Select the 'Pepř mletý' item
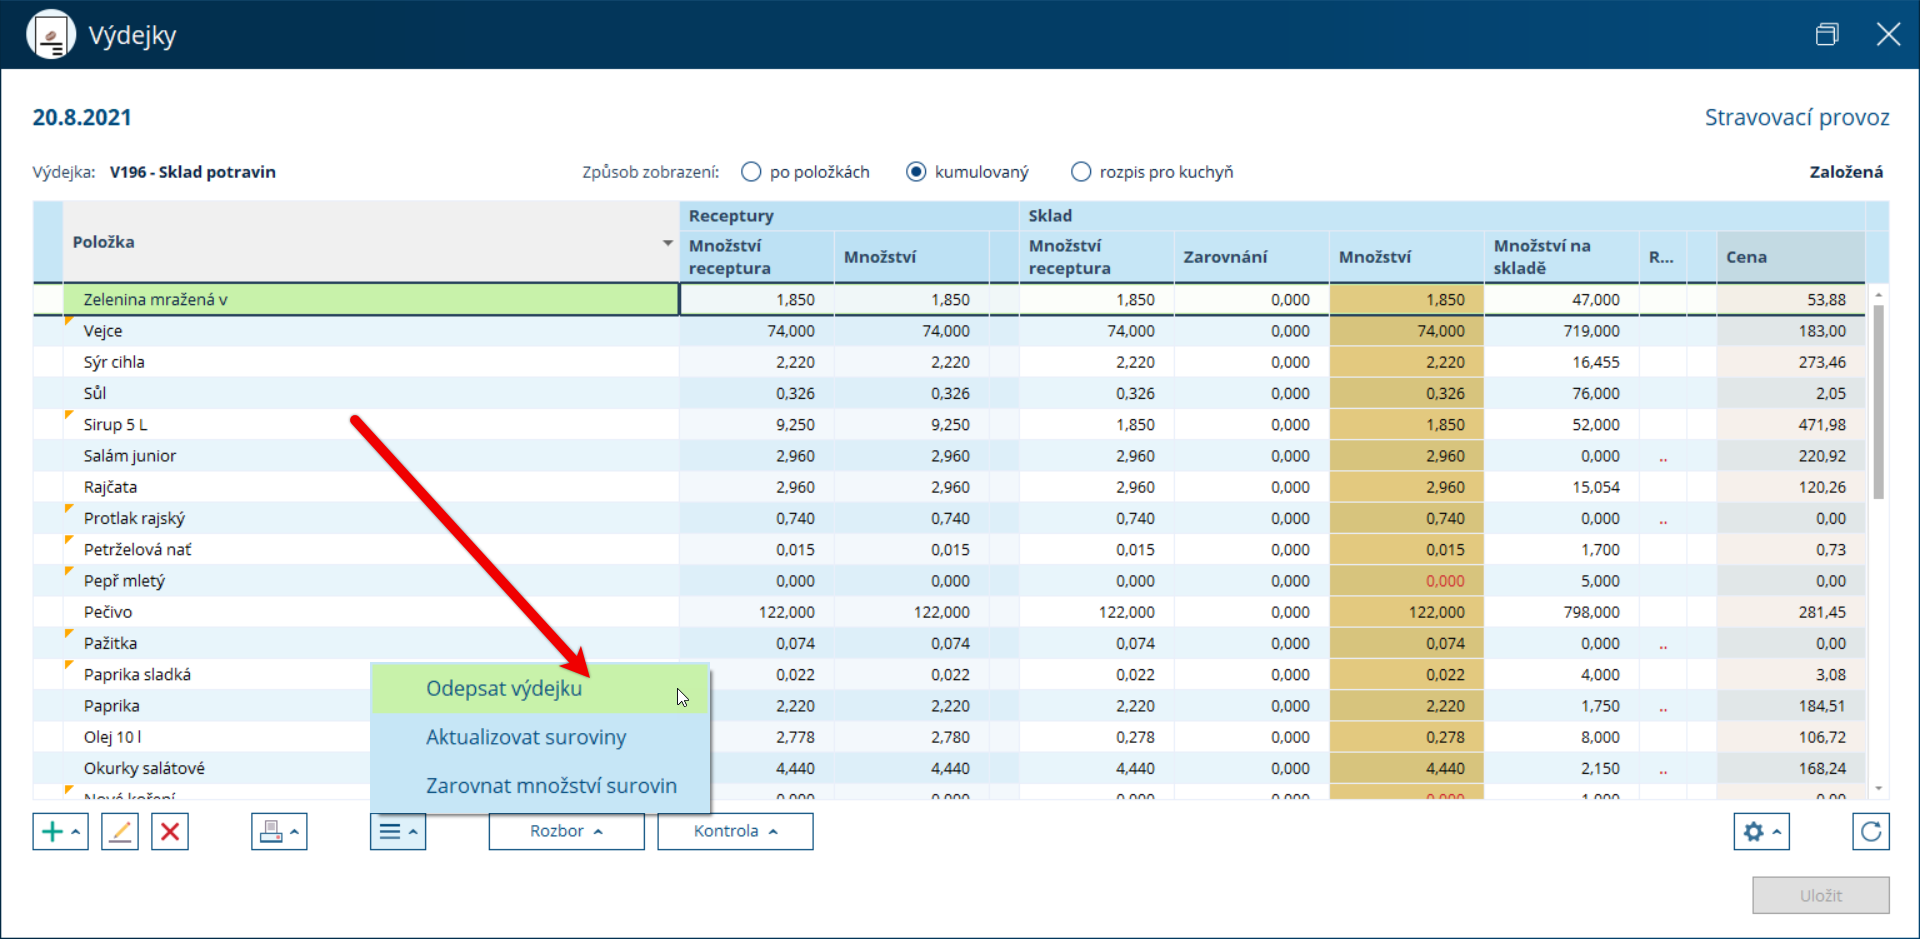Viewport: 1920px width, 939px height. point(371,581)
